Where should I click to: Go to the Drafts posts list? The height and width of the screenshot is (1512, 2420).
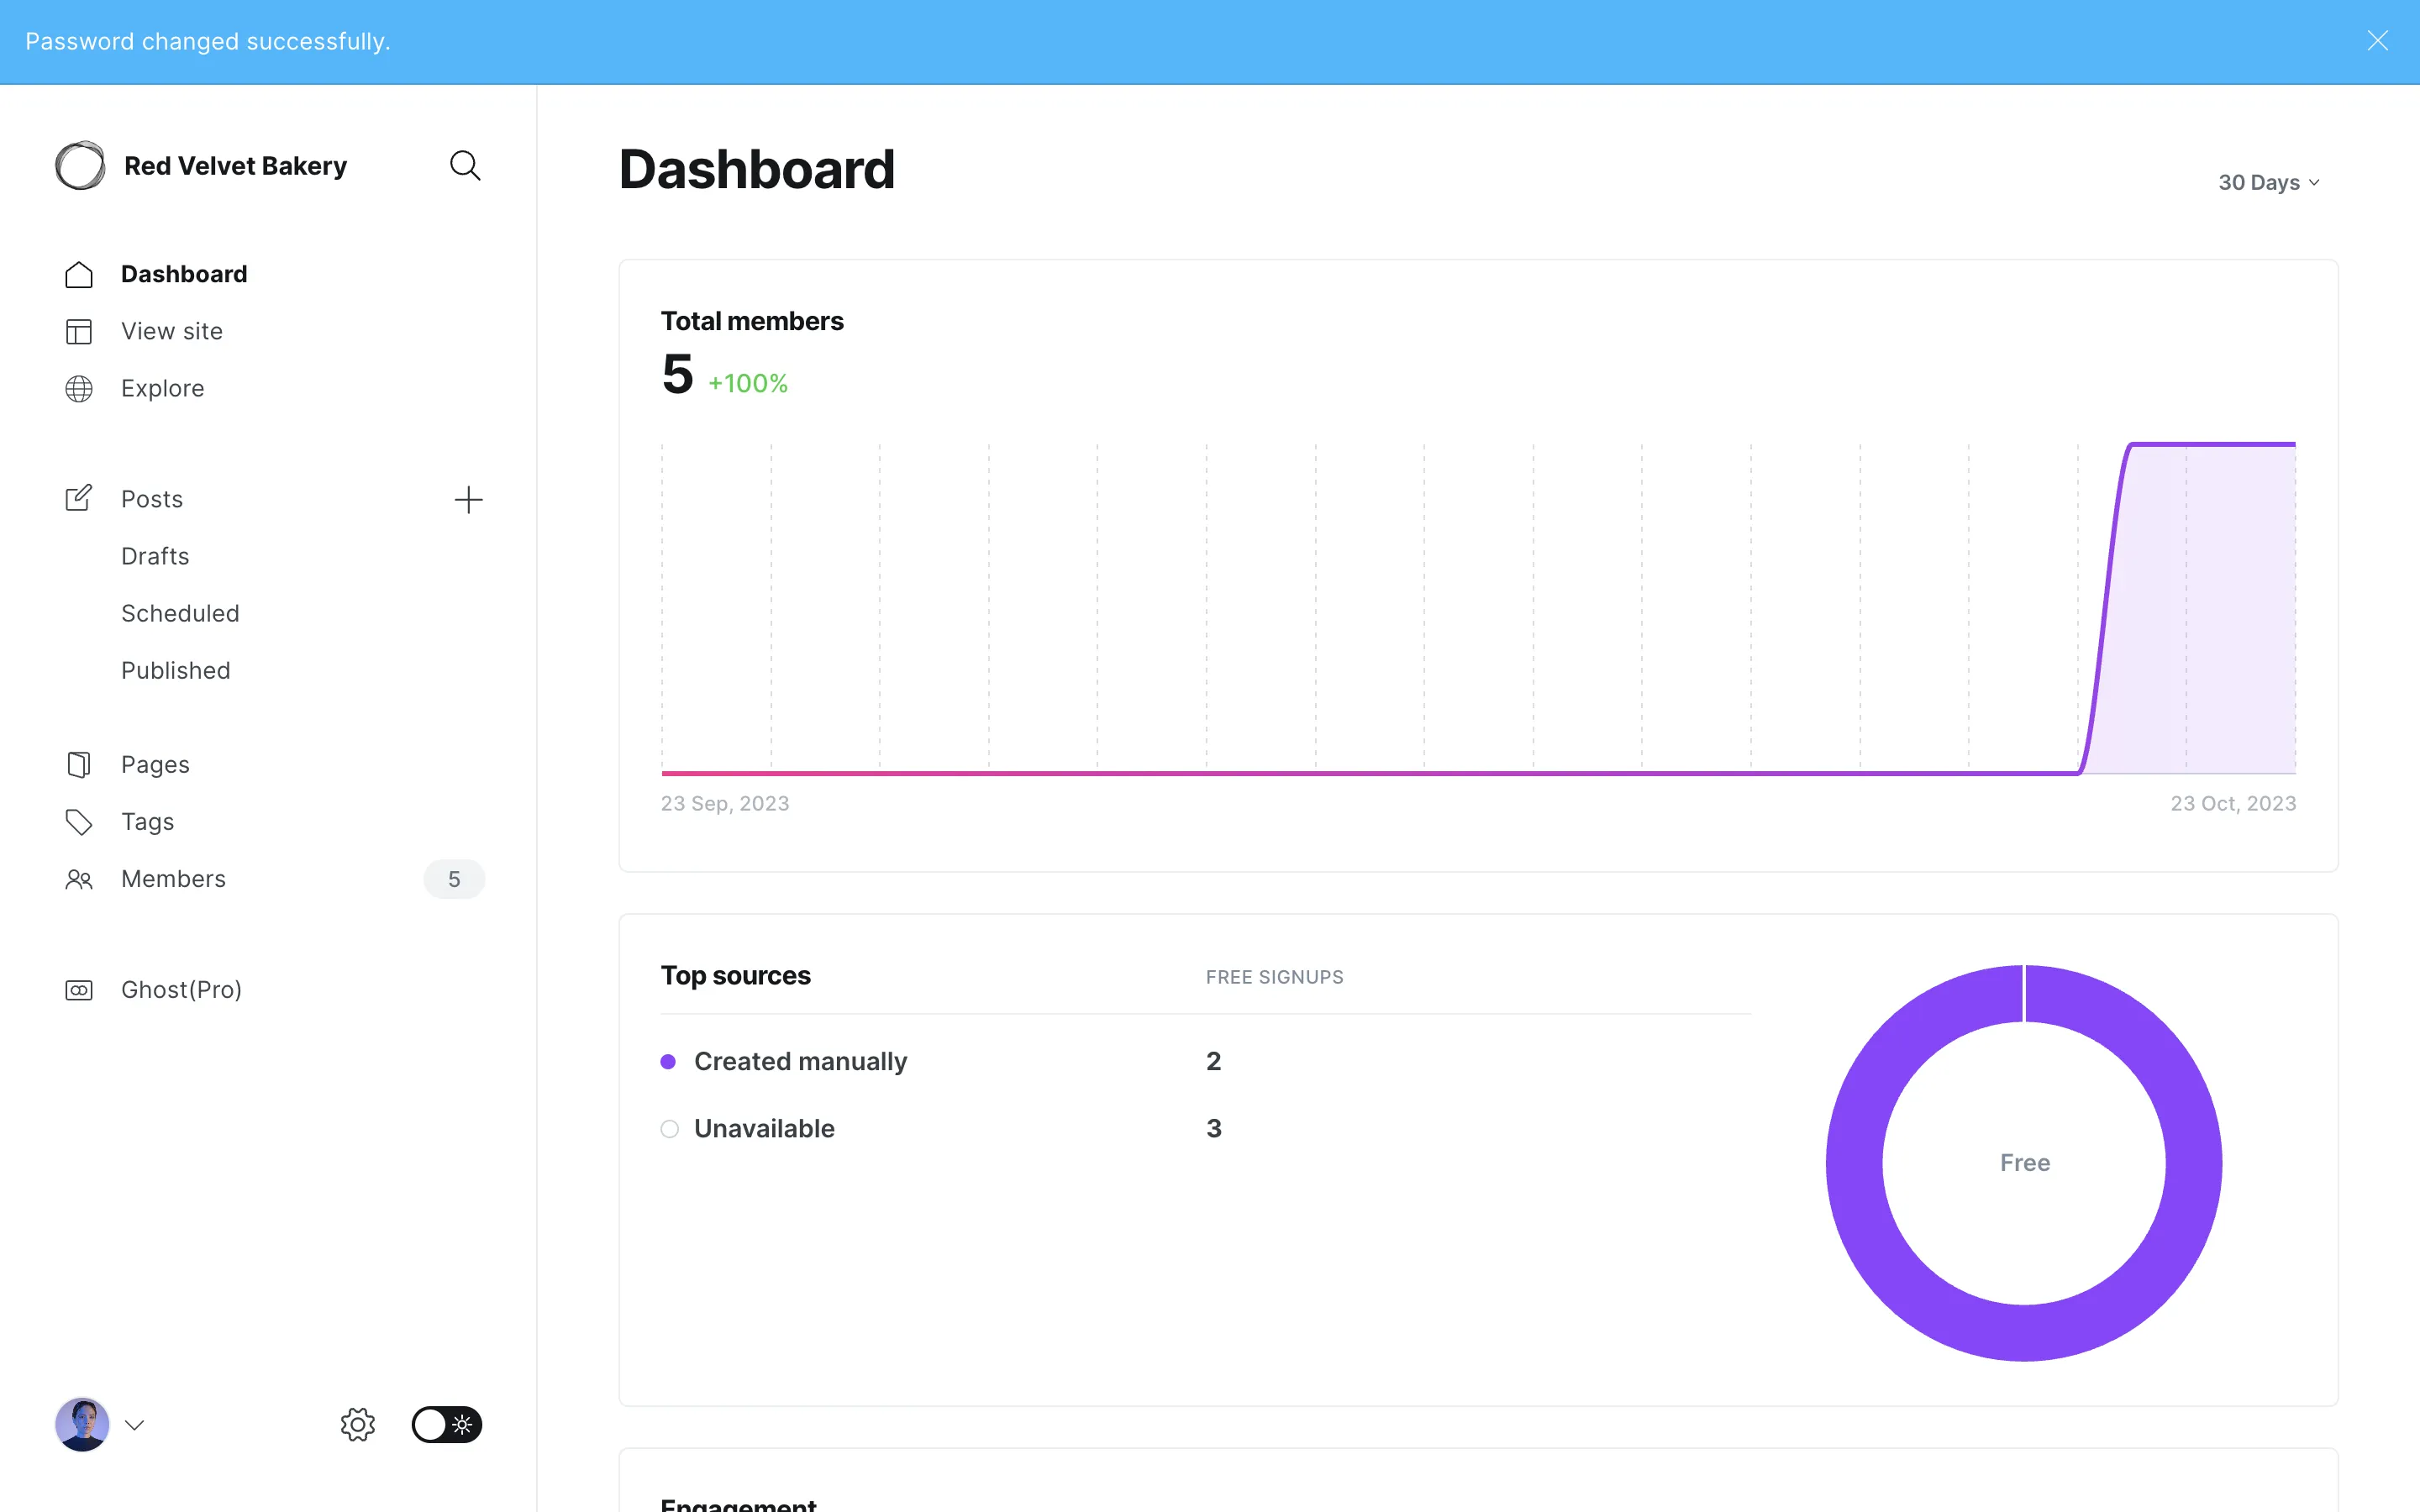[155, 556]
